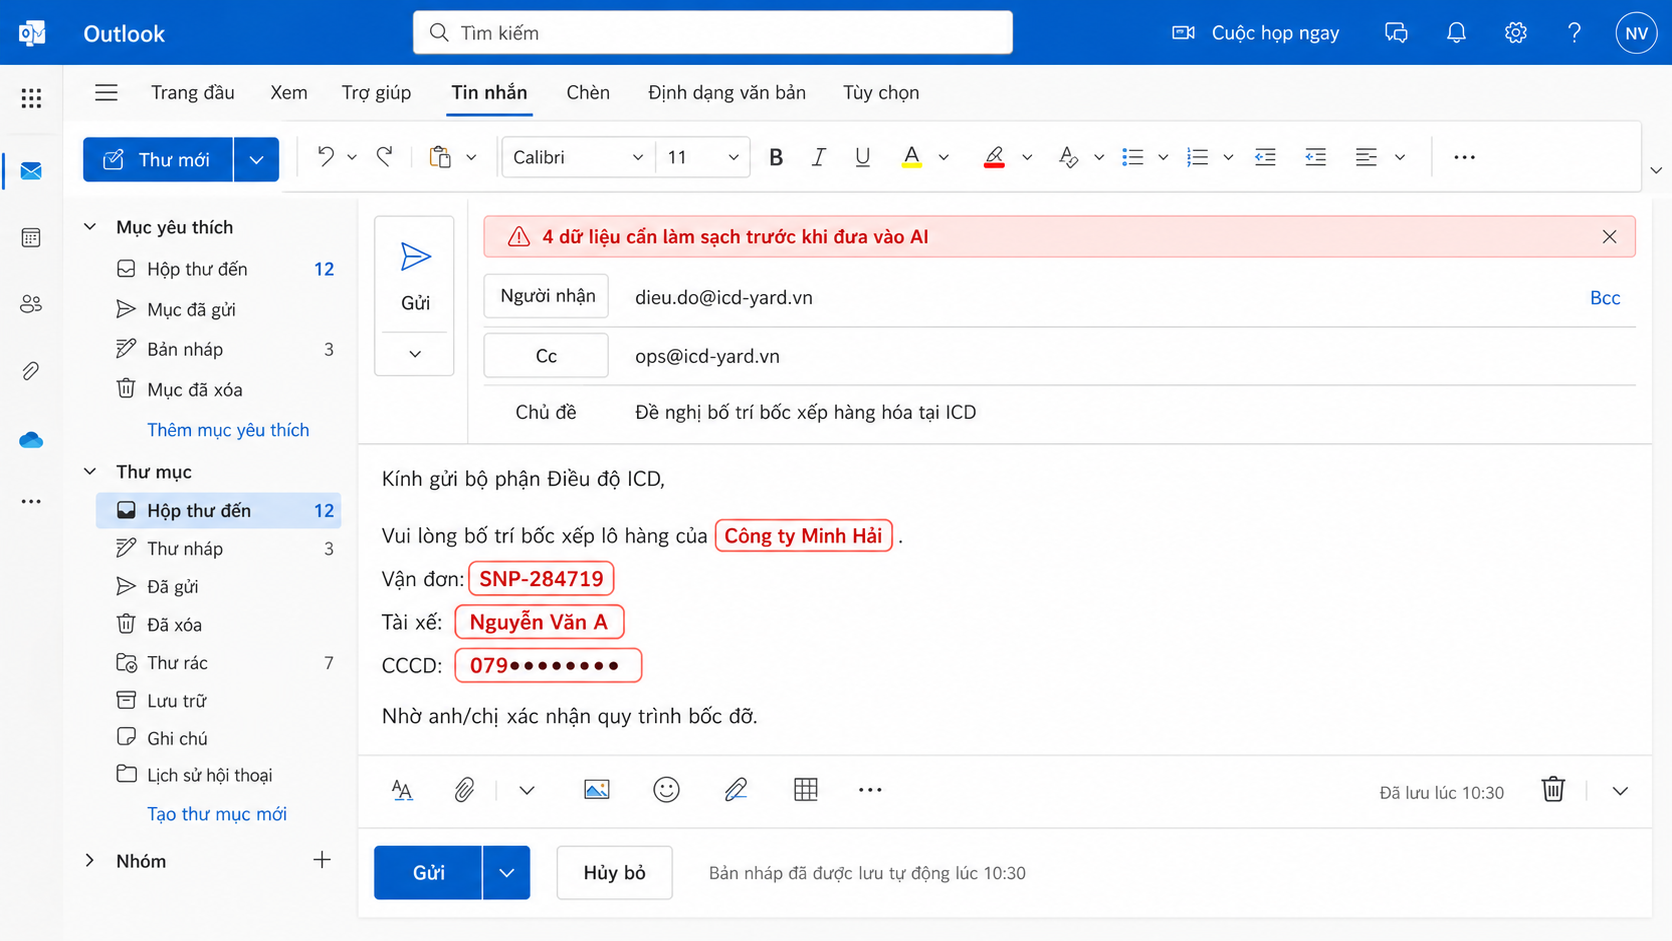Expand the Nhóm section

(x=90, y=860)
